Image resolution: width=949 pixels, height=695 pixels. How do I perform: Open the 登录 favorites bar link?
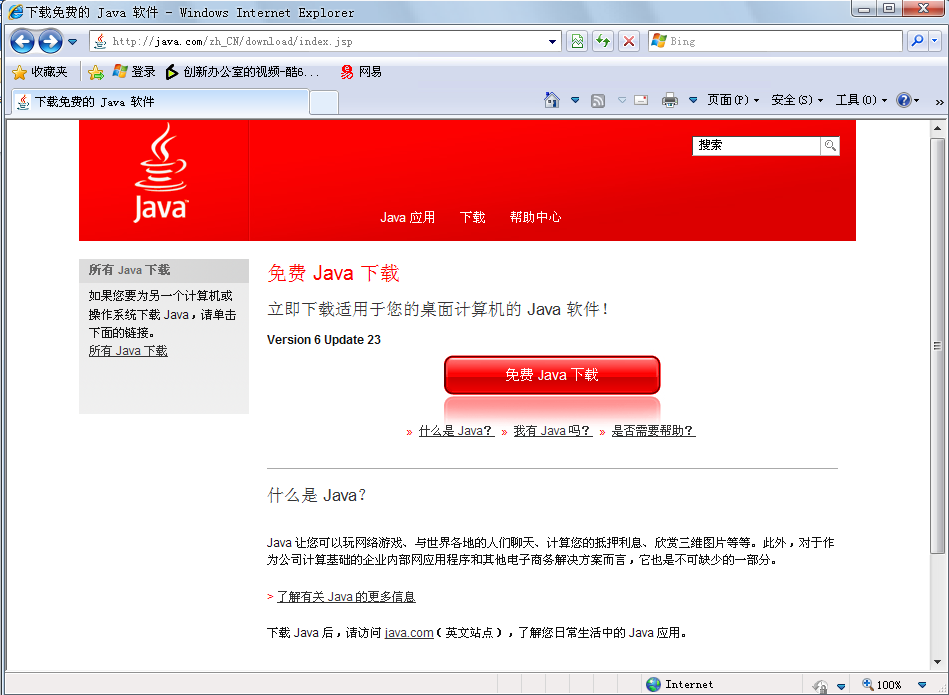(134, 72)
